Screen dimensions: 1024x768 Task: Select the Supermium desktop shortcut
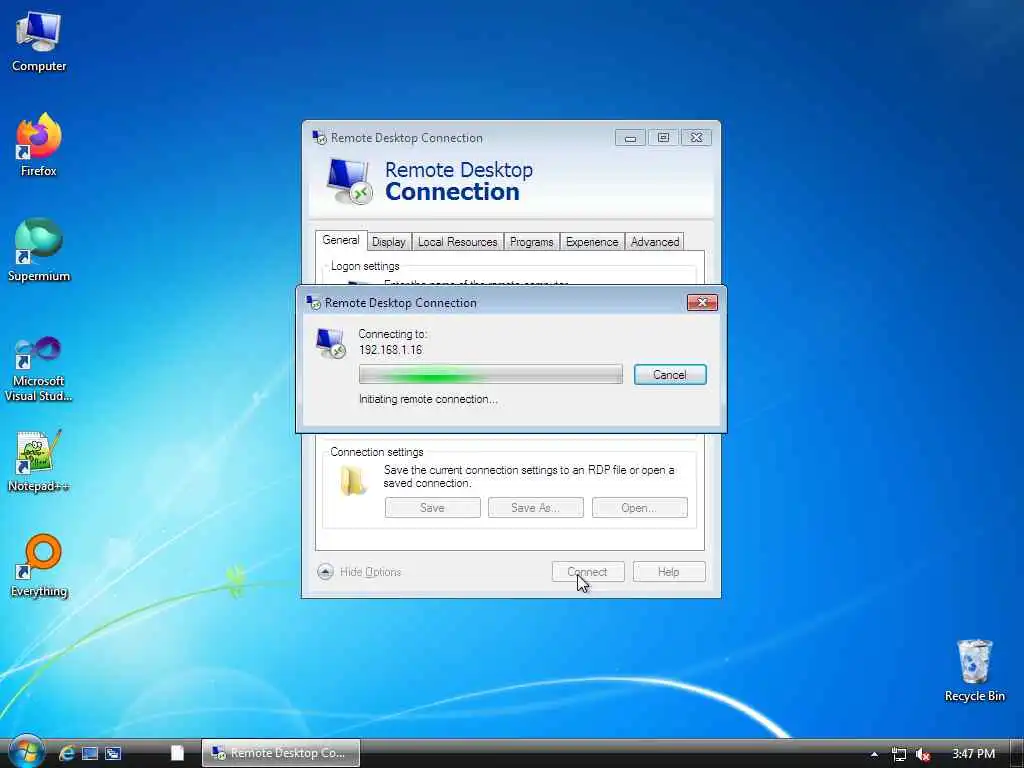(x=39, y=250)
